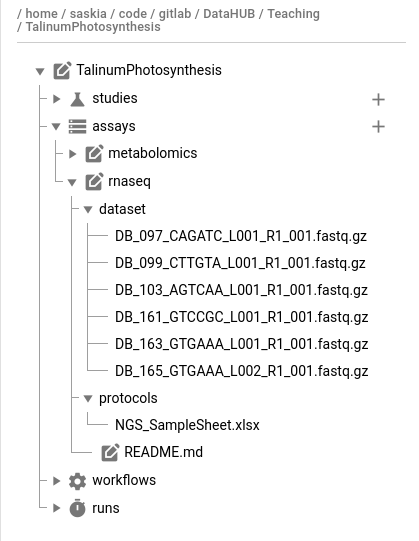Screen dimensions: 419x541
Task: Click the edit icon beside metabolomics
Action: pyautogui.click(x=94, y=154)
